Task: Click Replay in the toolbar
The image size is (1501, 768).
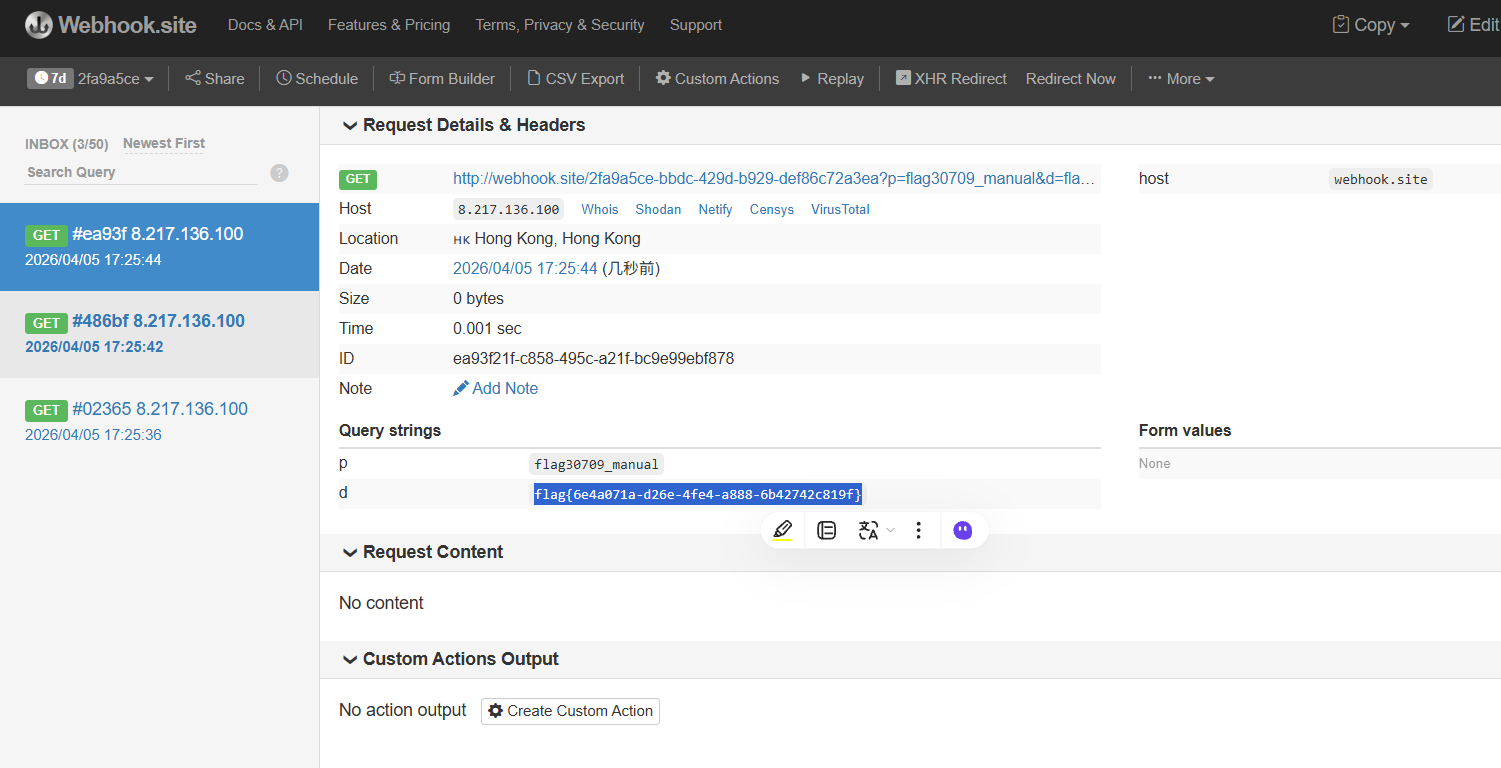Action: [x=831, y=79]
